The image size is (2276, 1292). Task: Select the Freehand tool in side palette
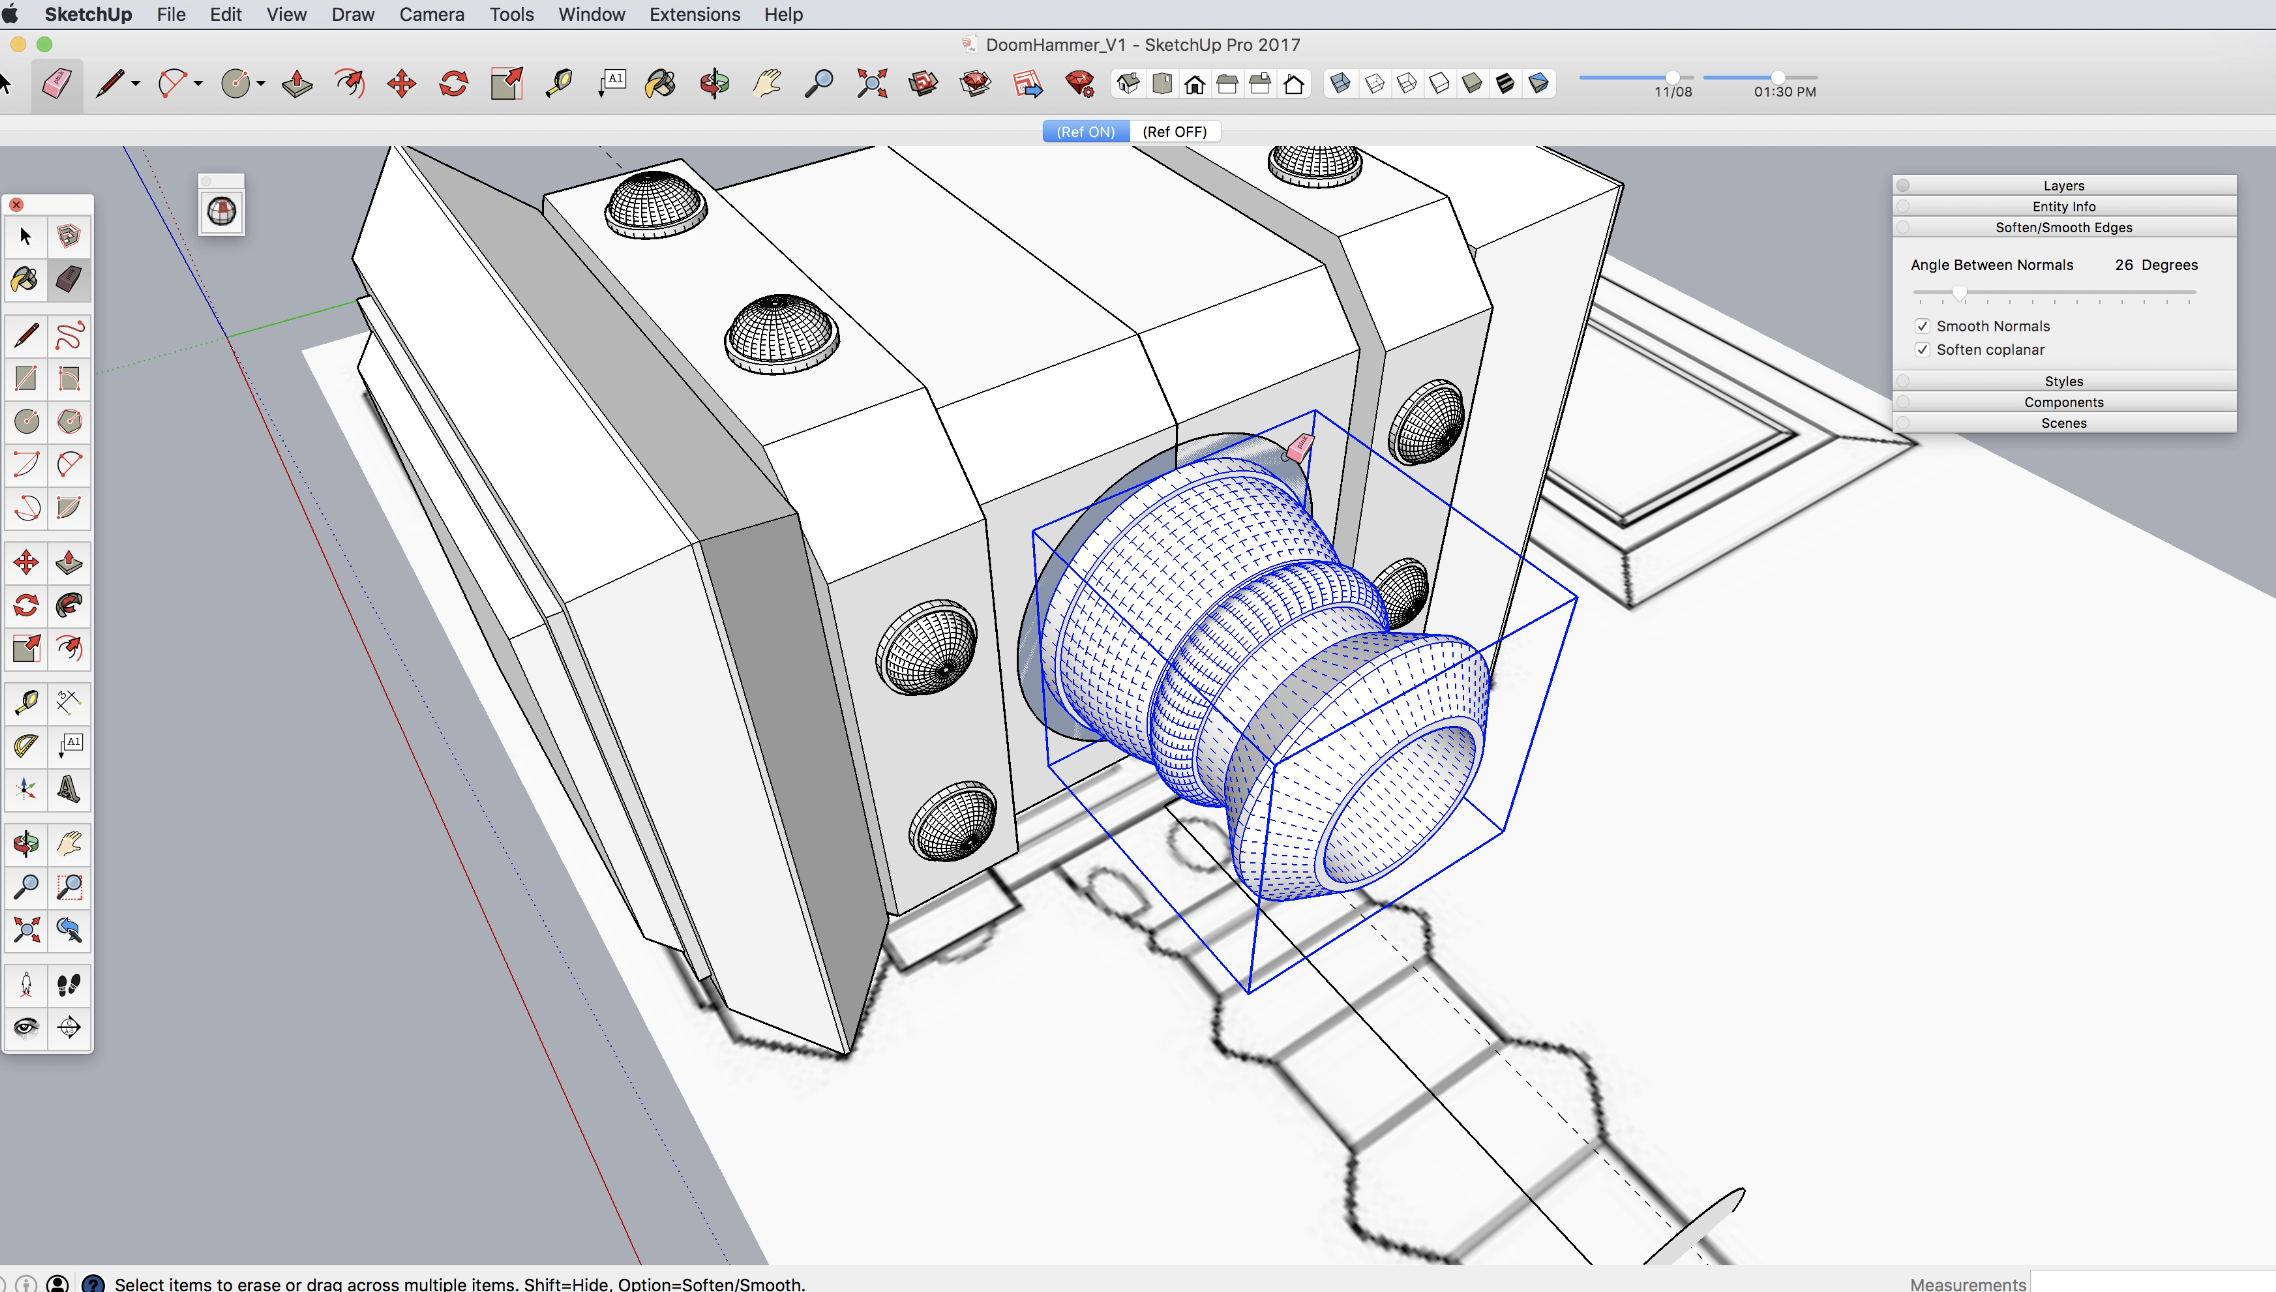click(69, 336)
